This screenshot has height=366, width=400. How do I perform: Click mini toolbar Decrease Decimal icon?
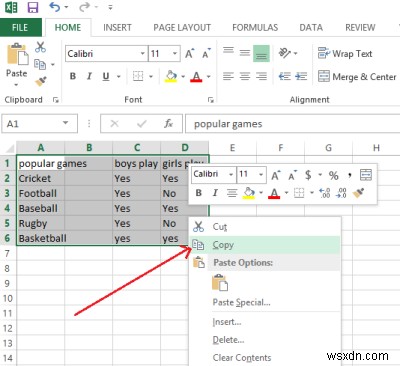[342, 193]
